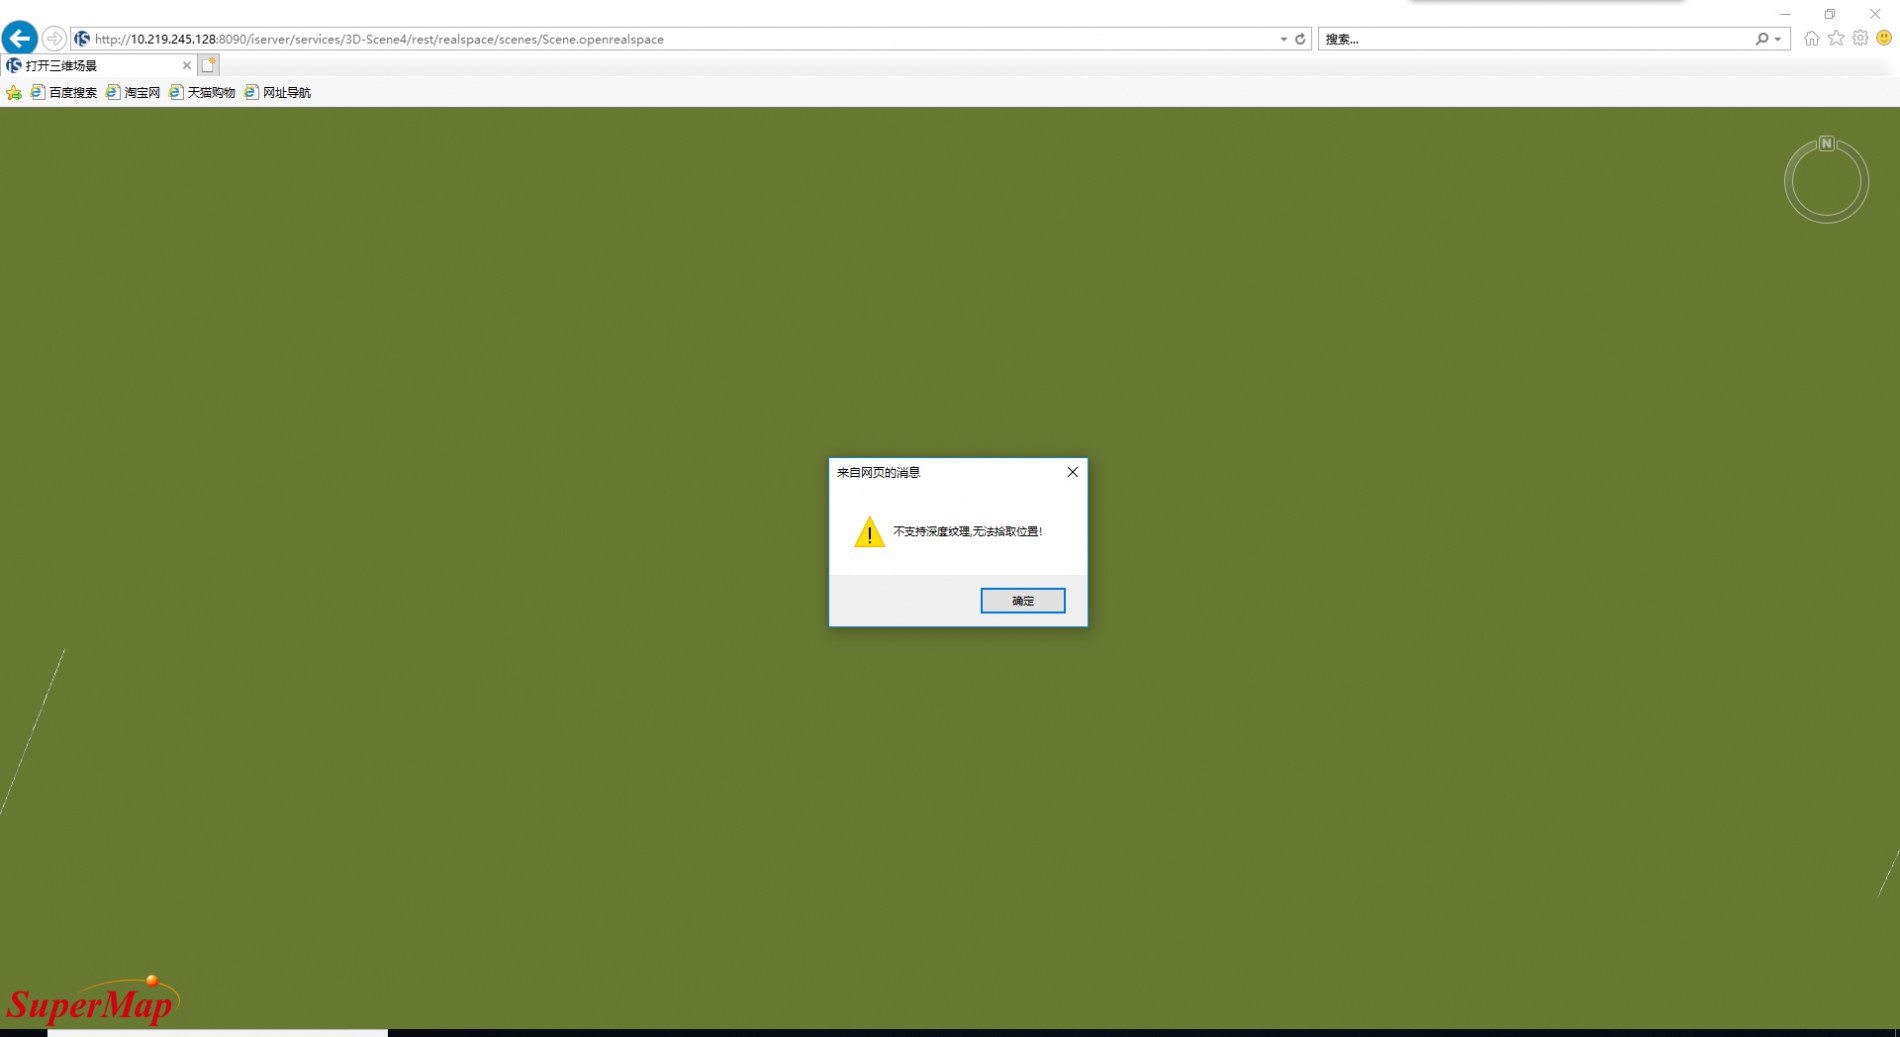This screenshot has height=1037, width=1900.
Task: Click the 不支持深度纹理,无法拾取位置! message text
Action: pos(967,531)
